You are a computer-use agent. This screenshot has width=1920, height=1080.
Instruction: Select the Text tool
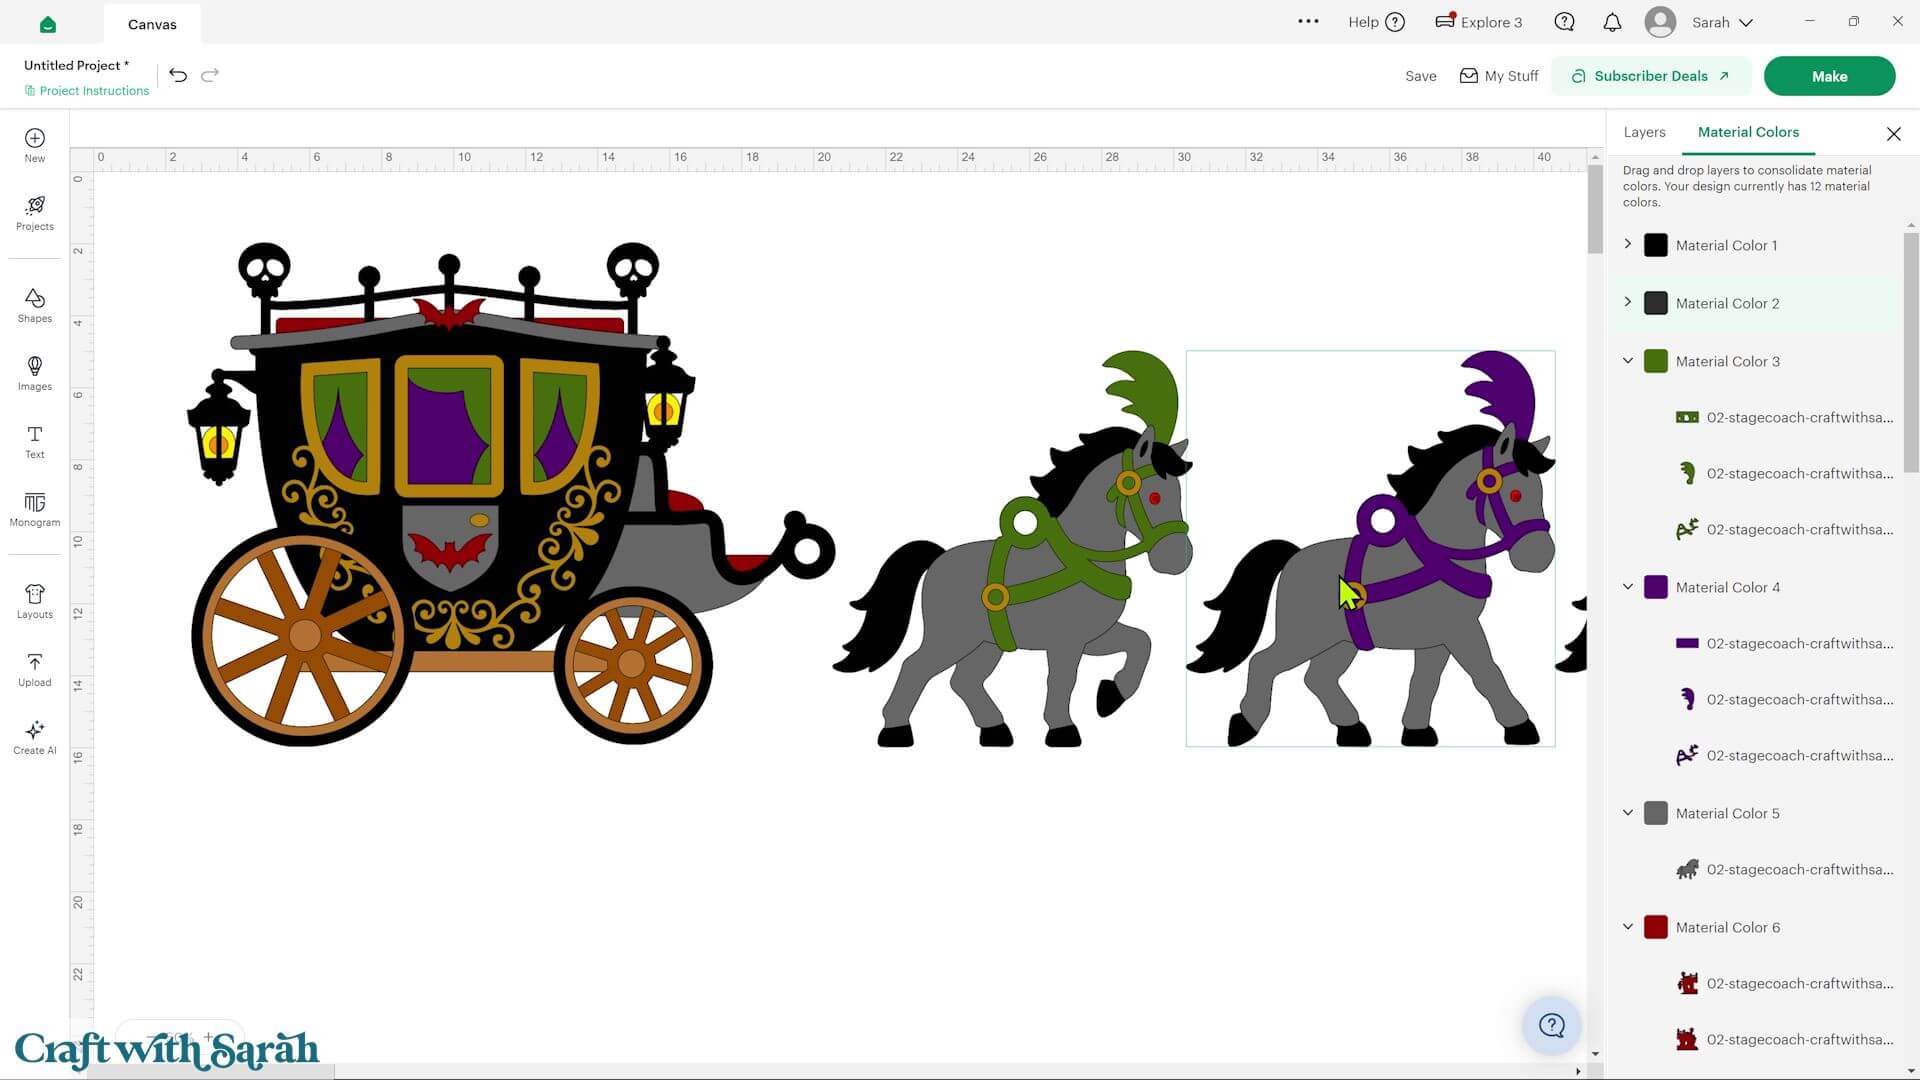pos(34,441)
